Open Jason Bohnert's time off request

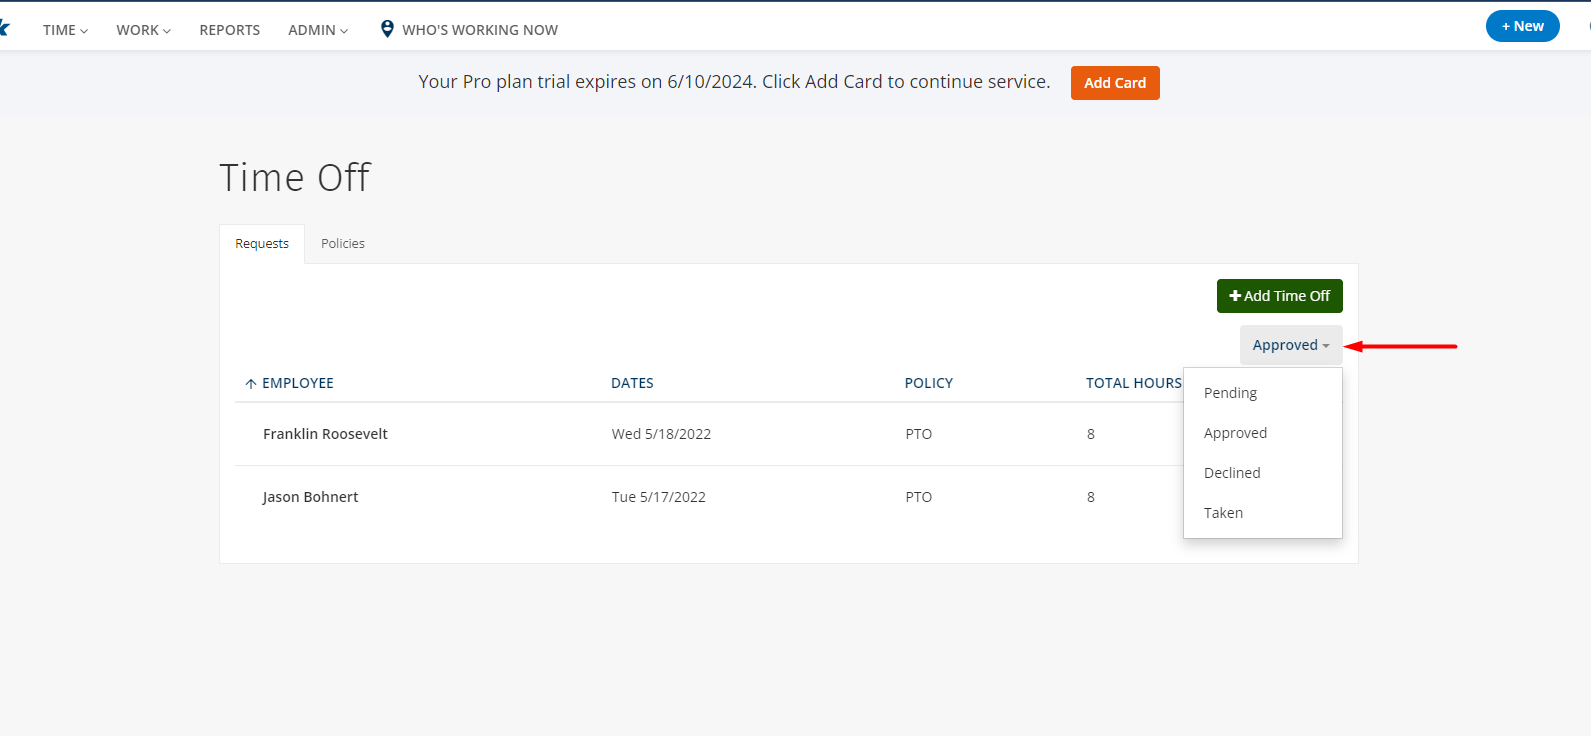coord(310,497)
